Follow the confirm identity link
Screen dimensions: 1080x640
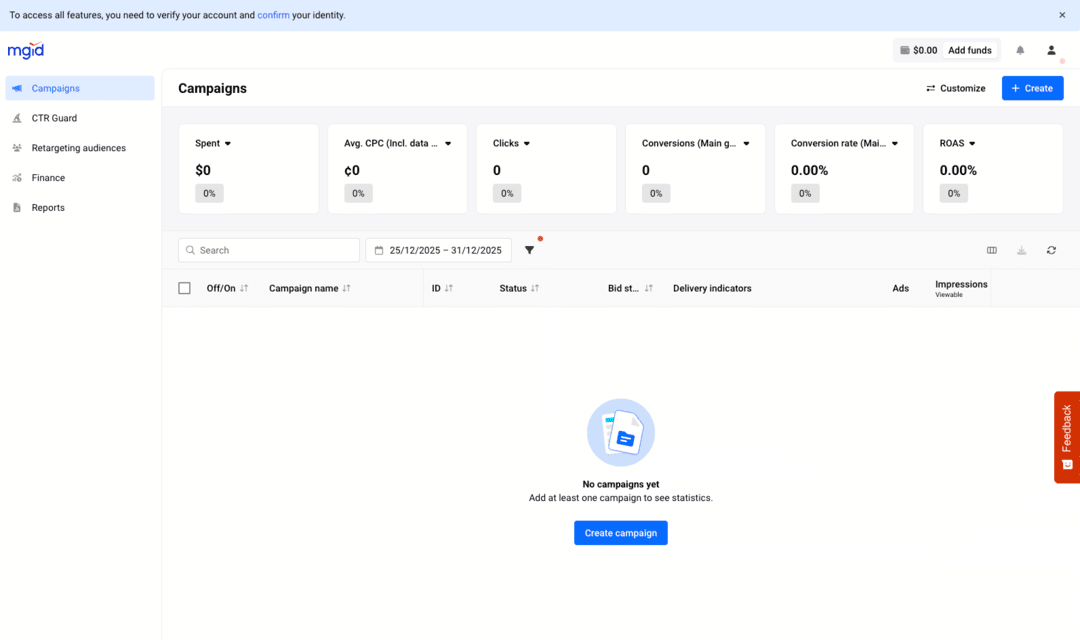pos(273,15)
